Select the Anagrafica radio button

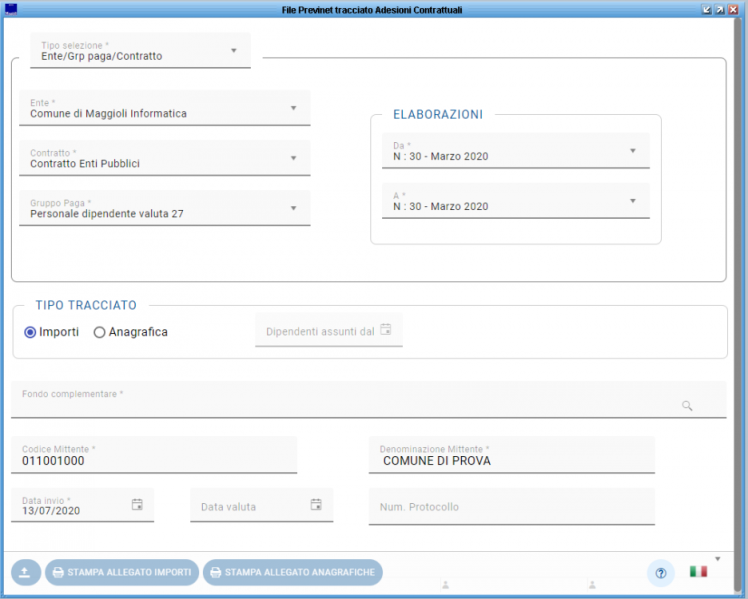[99, 332]
